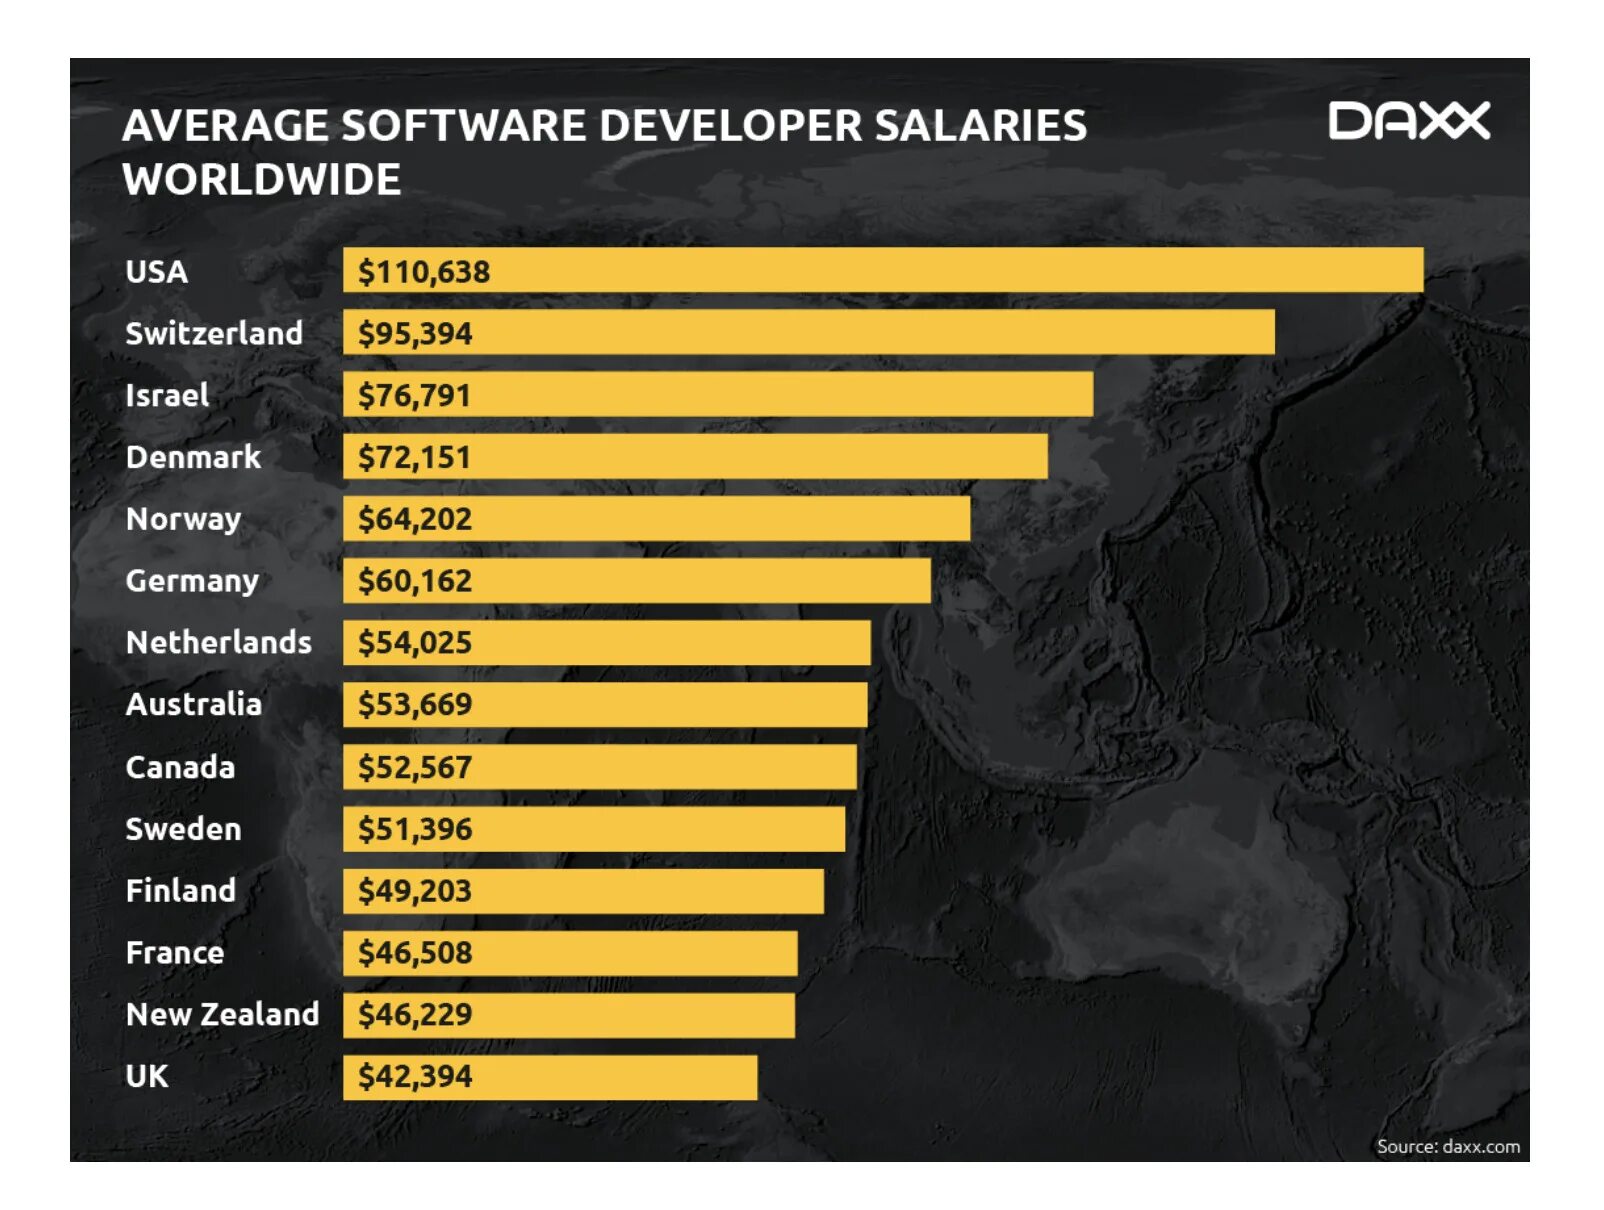The width and height of the screenshot is (1604, 1210).
Task: Click the DAXX logo
Action: click(x=1408, y=121)
